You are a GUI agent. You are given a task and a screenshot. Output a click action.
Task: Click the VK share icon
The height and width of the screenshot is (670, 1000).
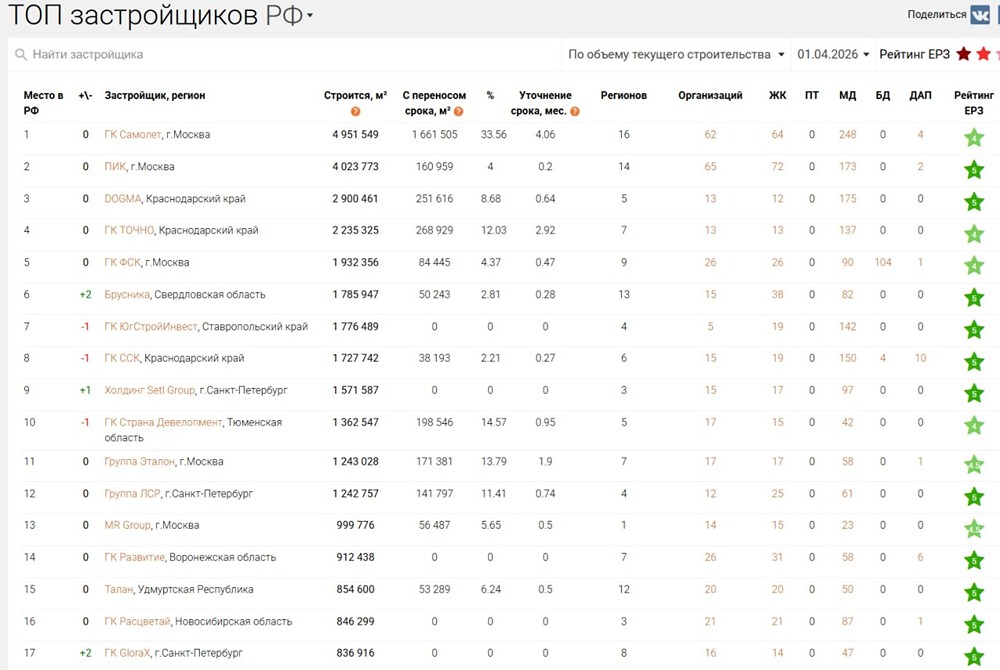coord(982,13)
